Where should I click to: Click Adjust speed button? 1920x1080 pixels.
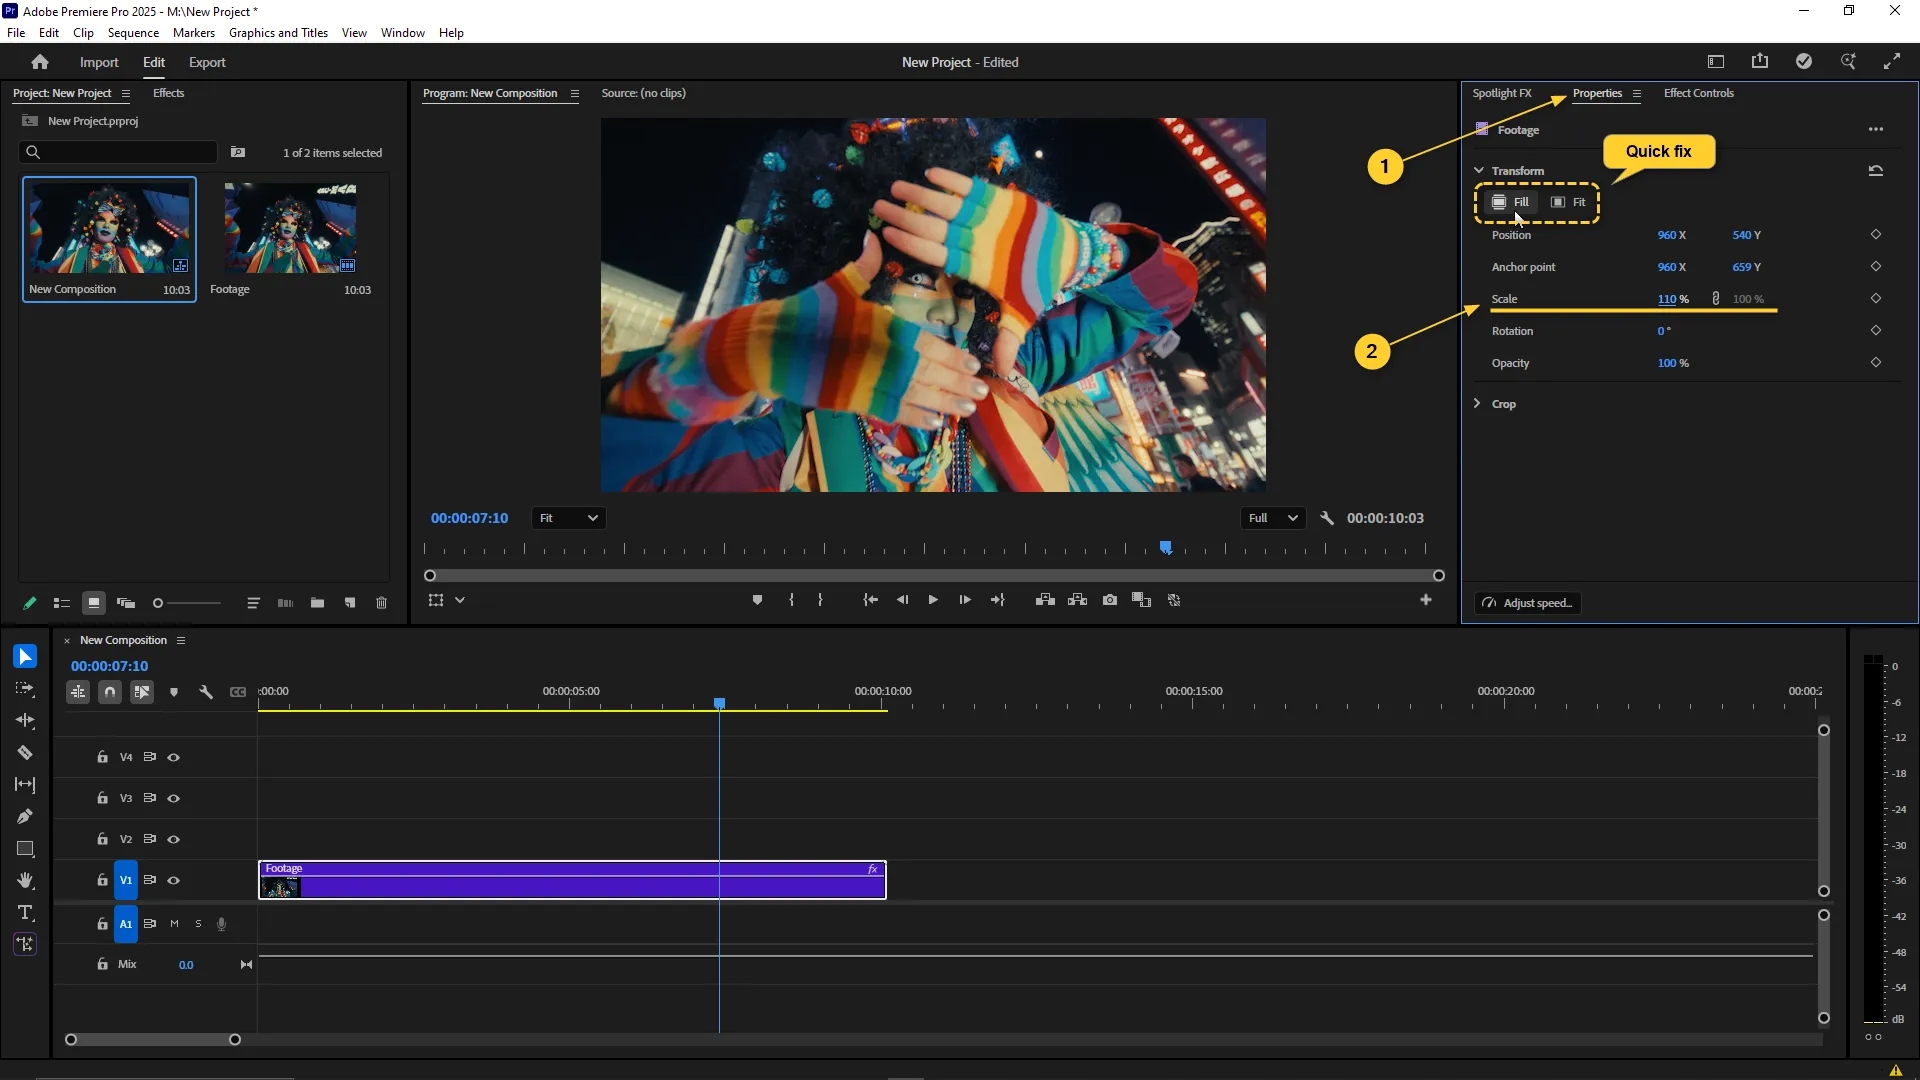[x=1528, y=603]
